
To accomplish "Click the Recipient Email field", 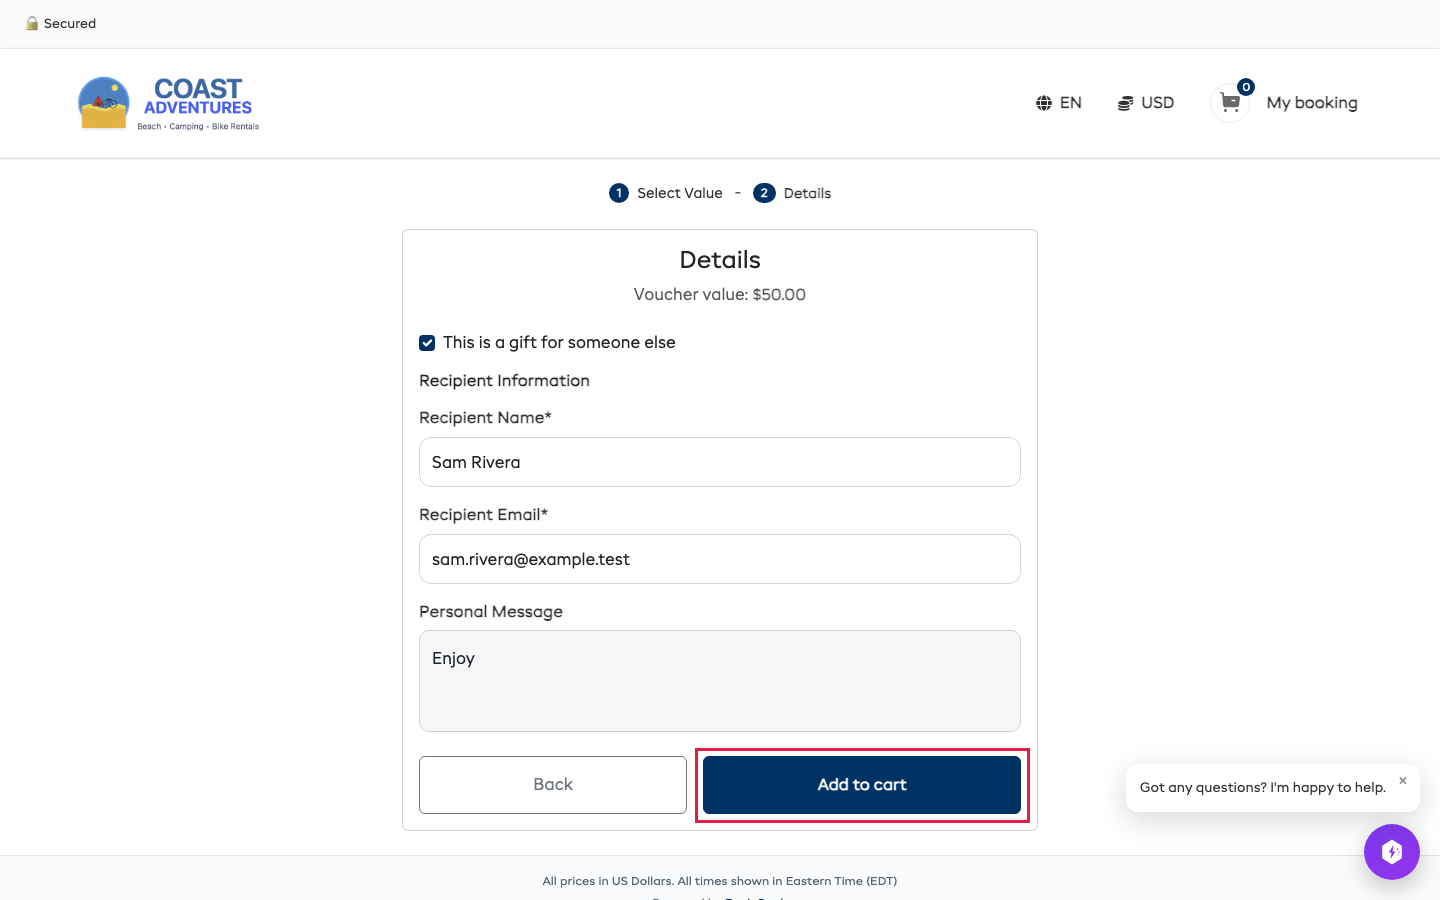I will (x=720, y=559).
